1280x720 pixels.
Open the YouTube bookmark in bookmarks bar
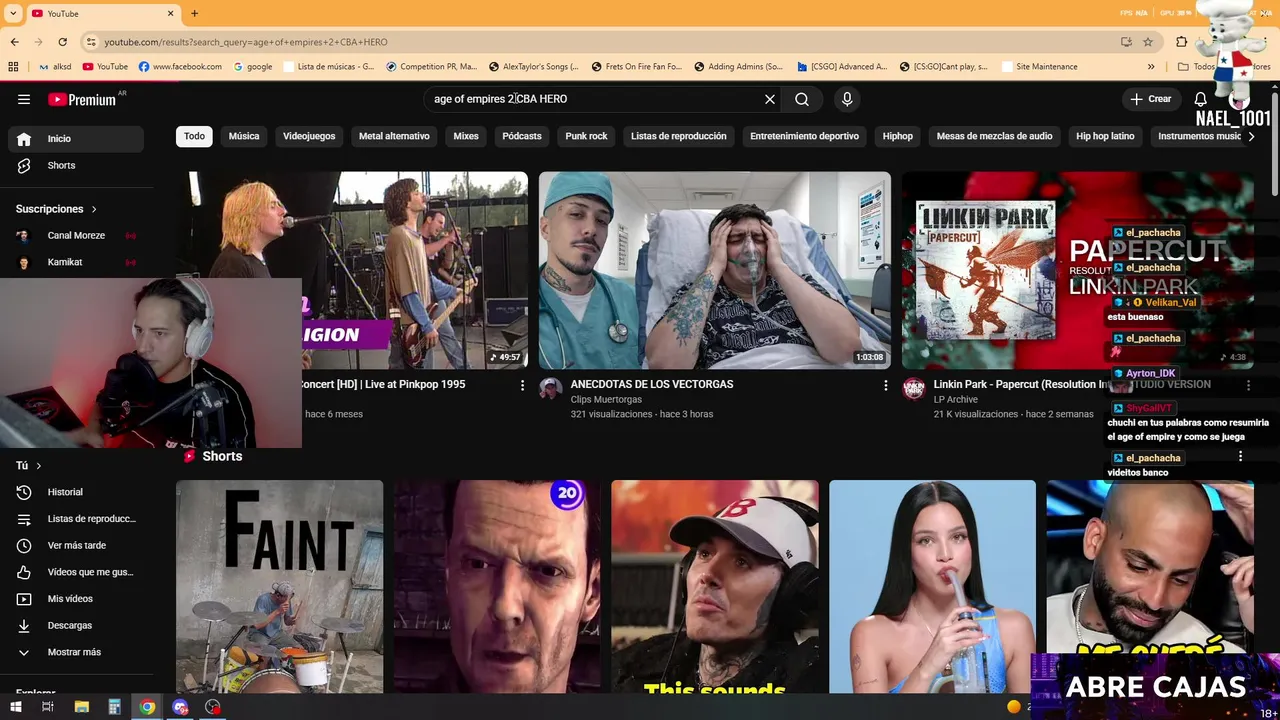coord(105,67)
